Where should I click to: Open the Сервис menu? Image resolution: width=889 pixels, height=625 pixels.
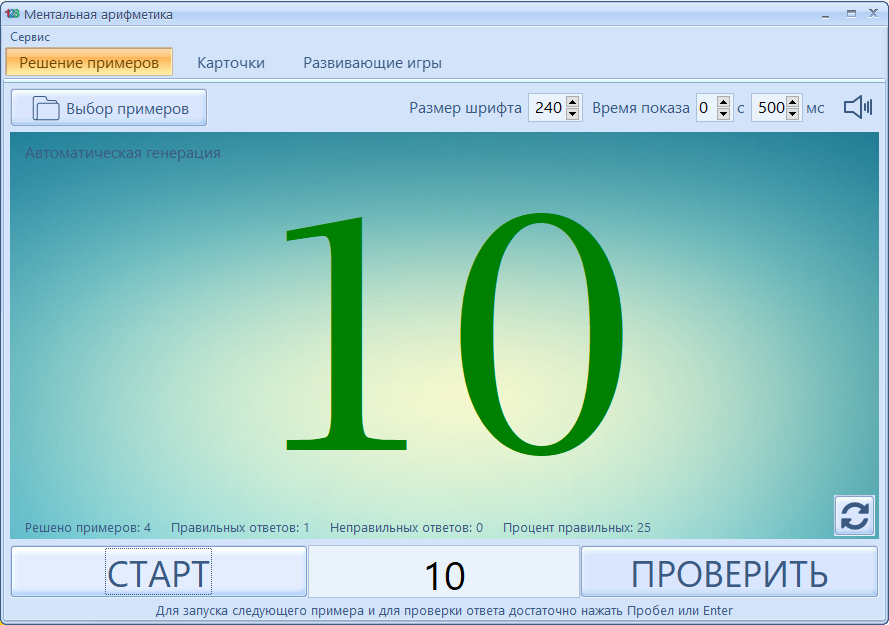point(28,36)
